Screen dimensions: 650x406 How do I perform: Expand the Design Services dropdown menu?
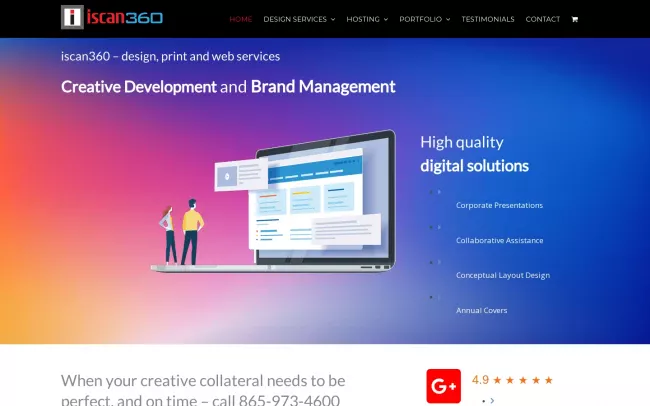click(299, 19)
